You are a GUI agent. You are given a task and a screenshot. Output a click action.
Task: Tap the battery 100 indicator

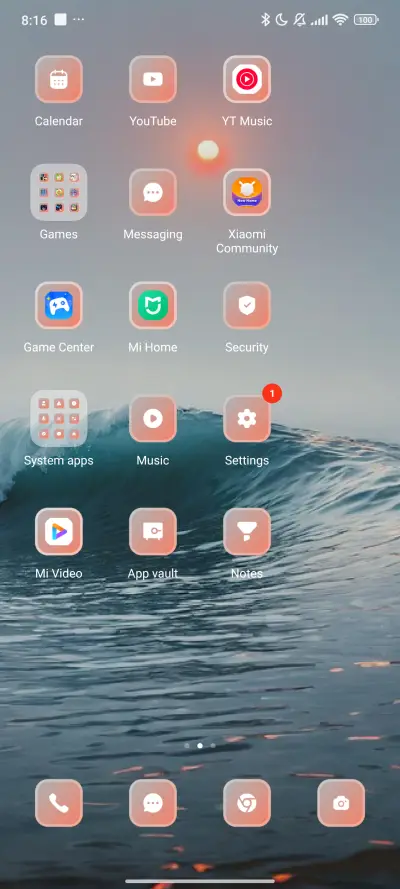pos(366,20)
